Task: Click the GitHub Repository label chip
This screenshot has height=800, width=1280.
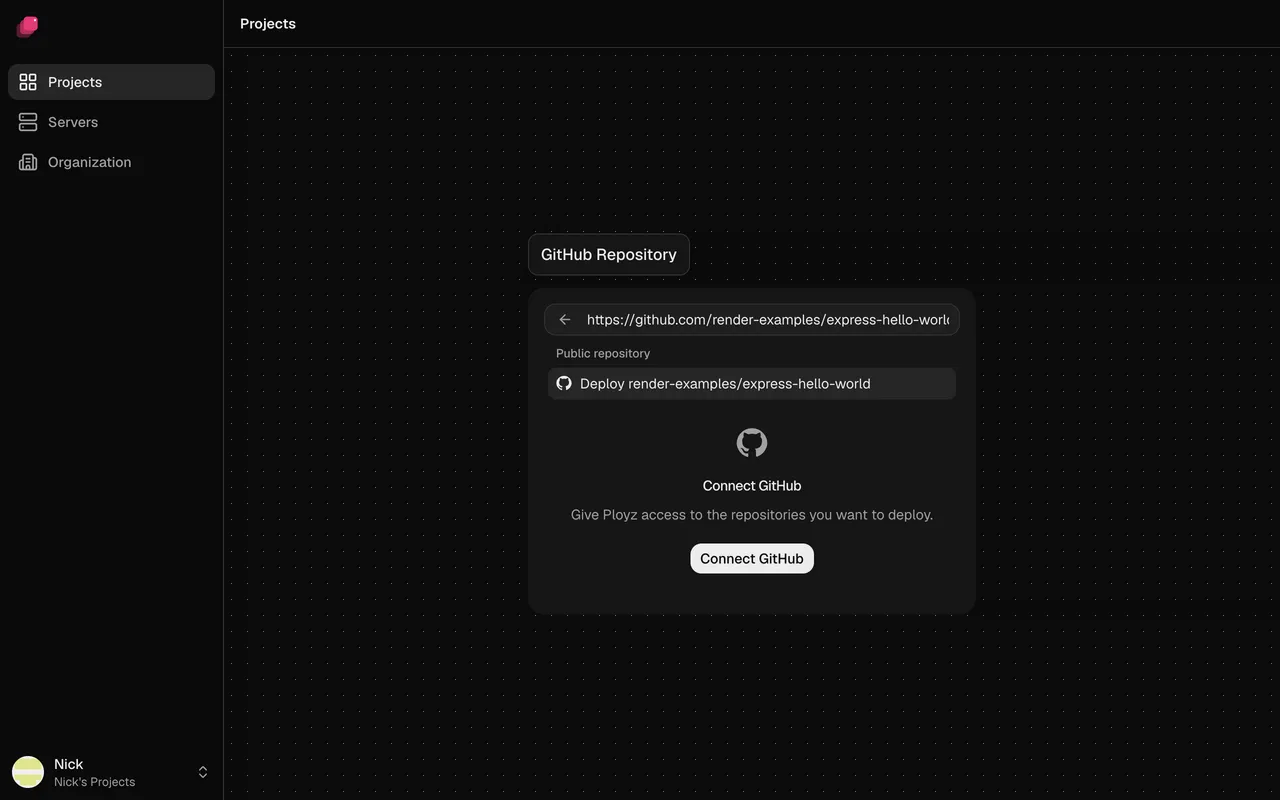Action: (x=609, y=254)
